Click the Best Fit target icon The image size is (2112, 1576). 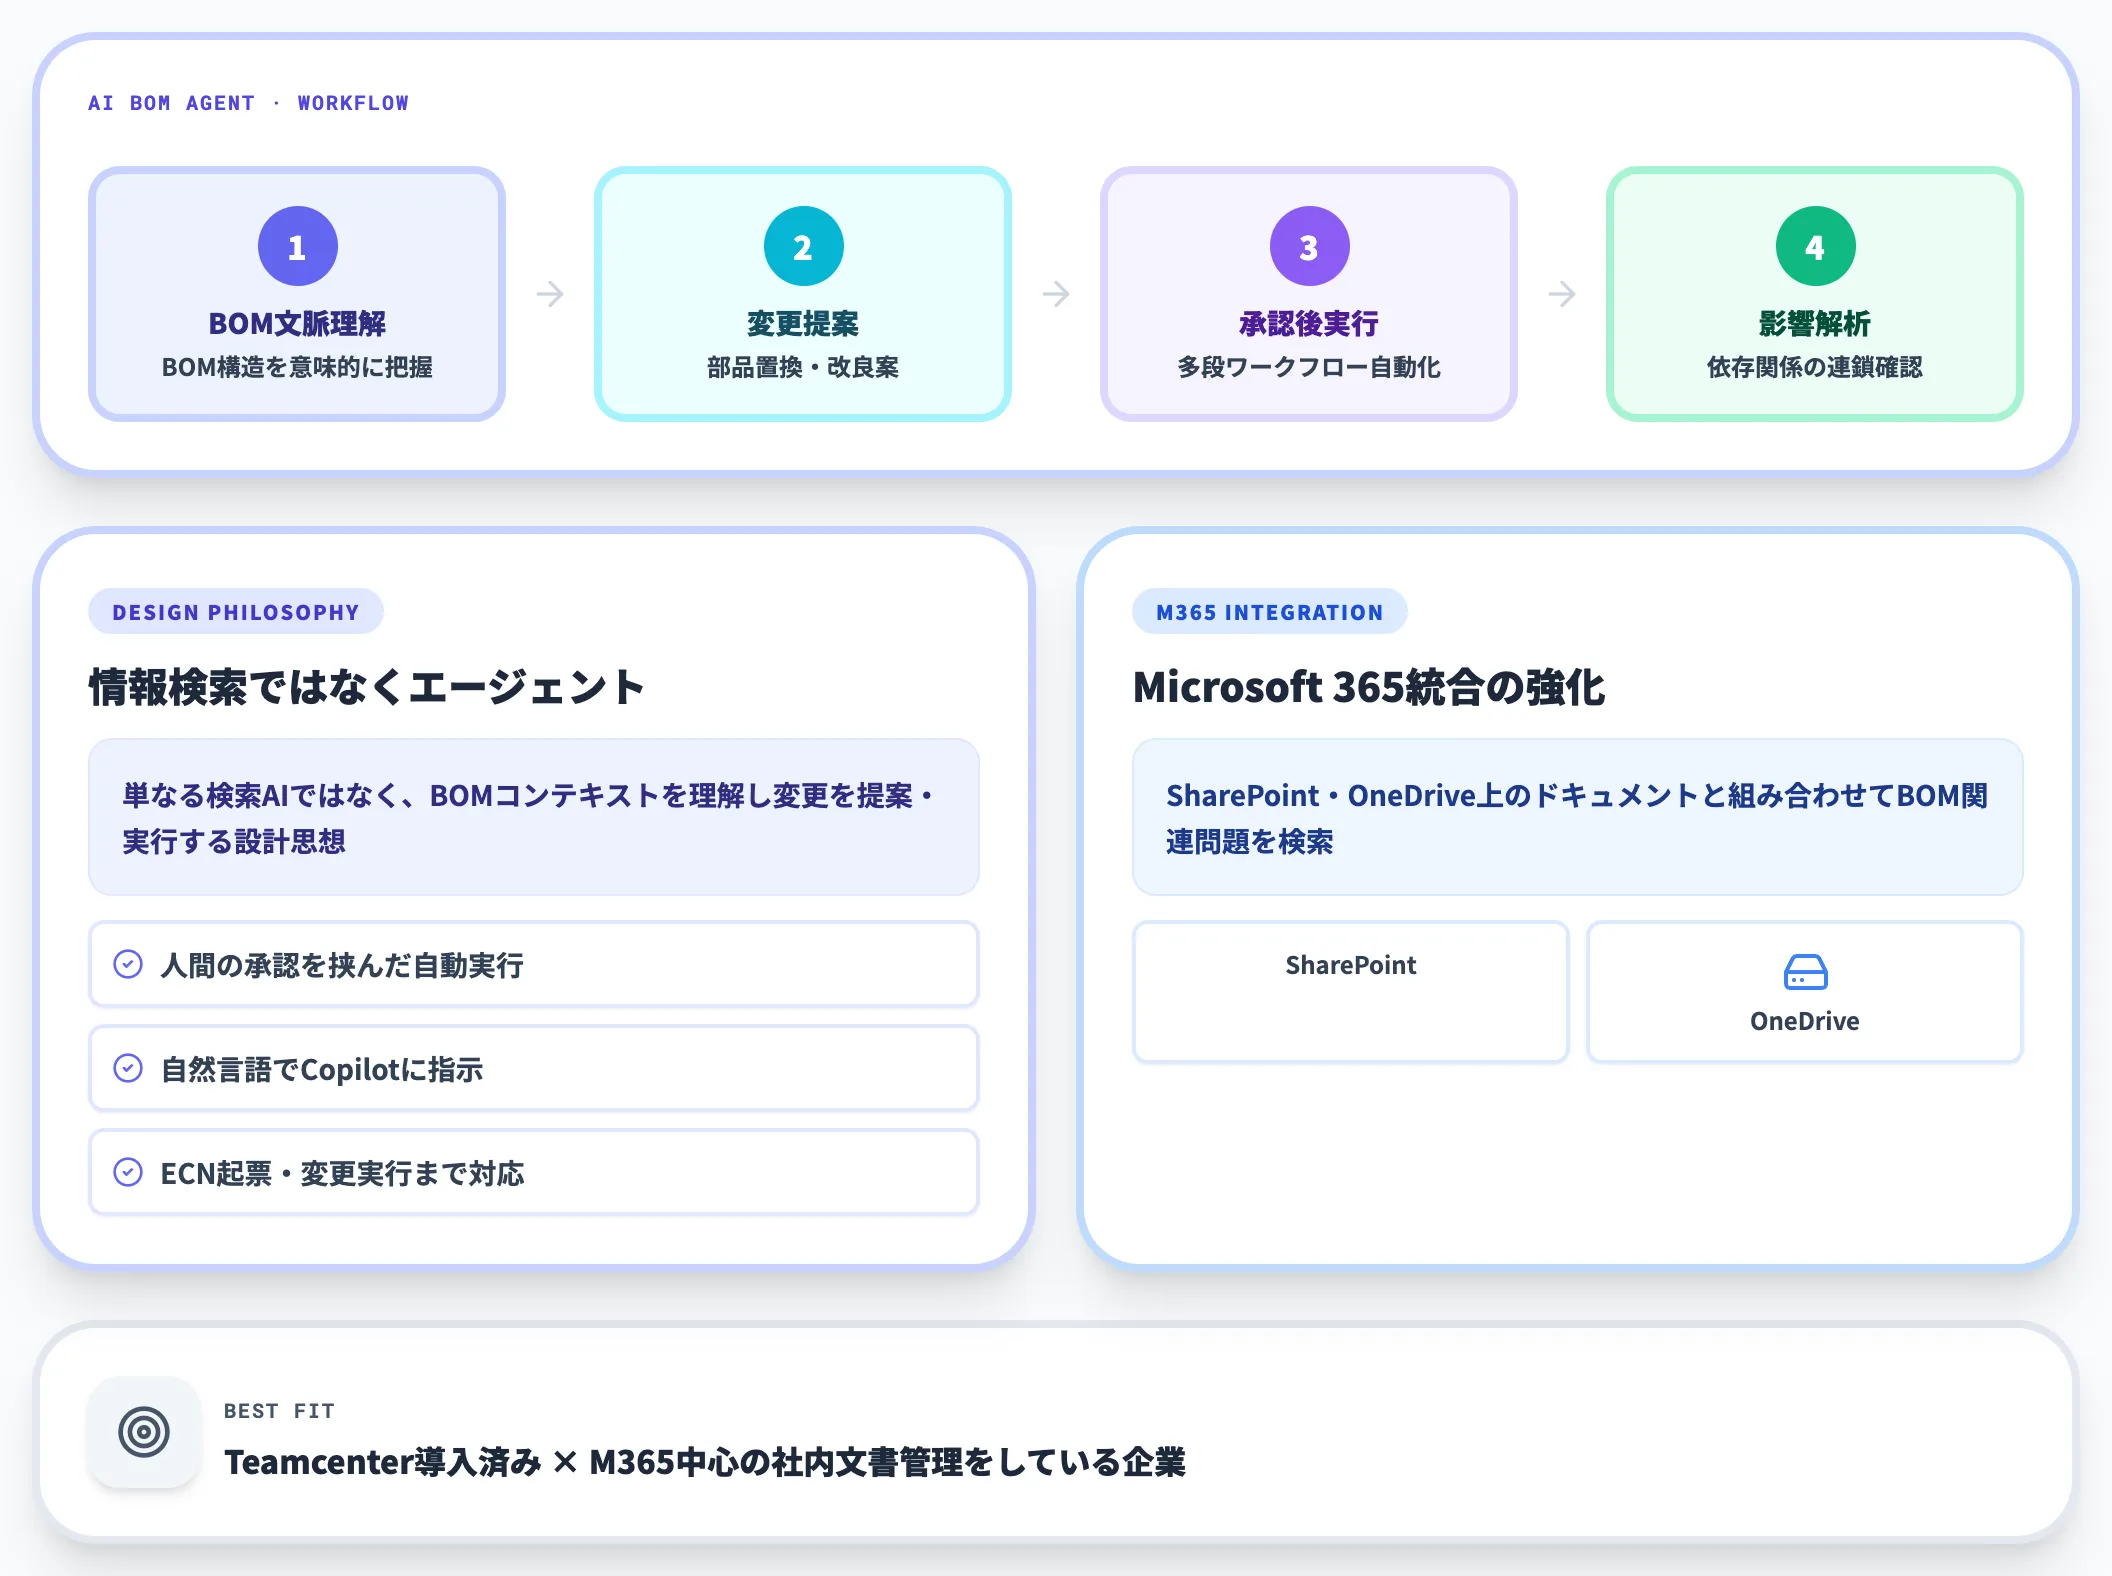pyautogui.click(x=144, y=1432)
